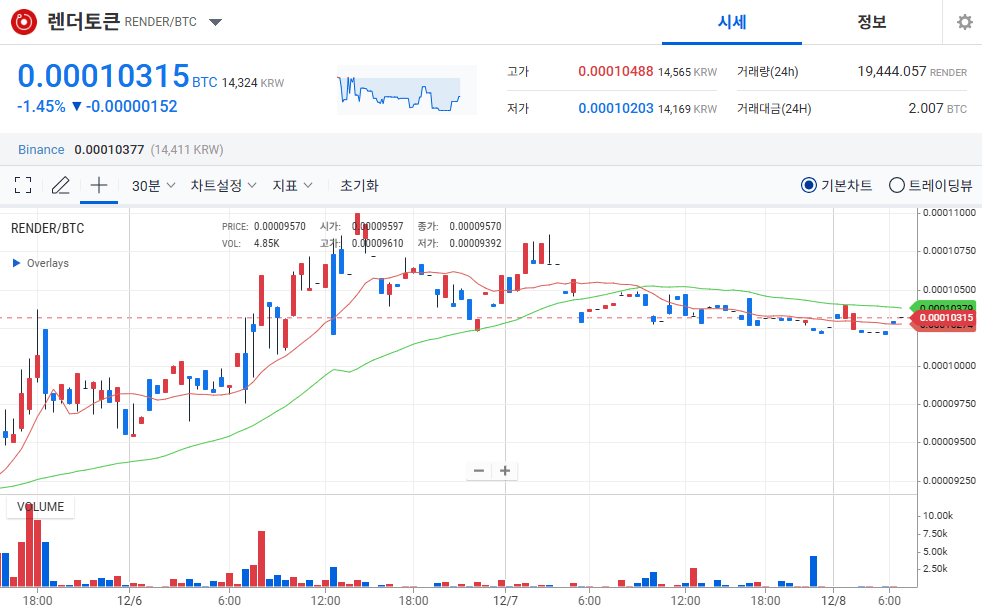
Task: Open the 지표 indicators dropdown
Action: point(292,186)
